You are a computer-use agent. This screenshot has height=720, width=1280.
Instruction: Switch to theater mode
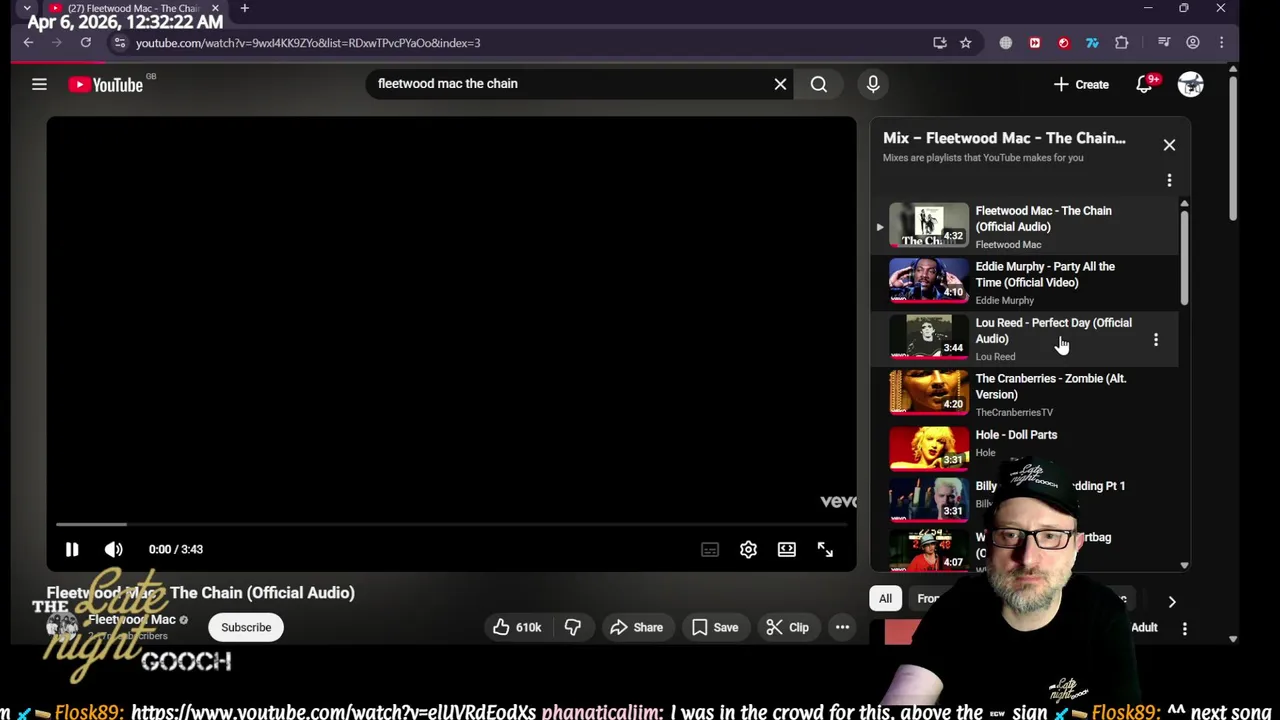click(x=787, y=549)
